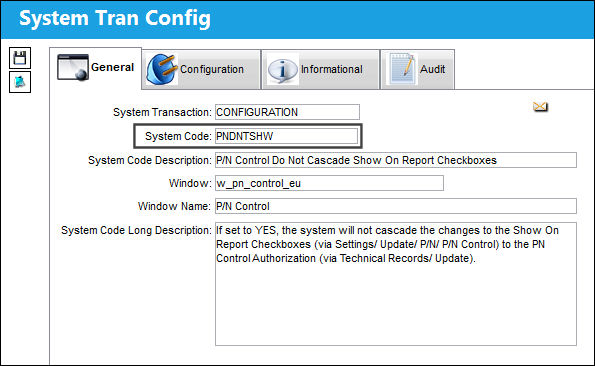Click the Window Name label text

point(174,206)
